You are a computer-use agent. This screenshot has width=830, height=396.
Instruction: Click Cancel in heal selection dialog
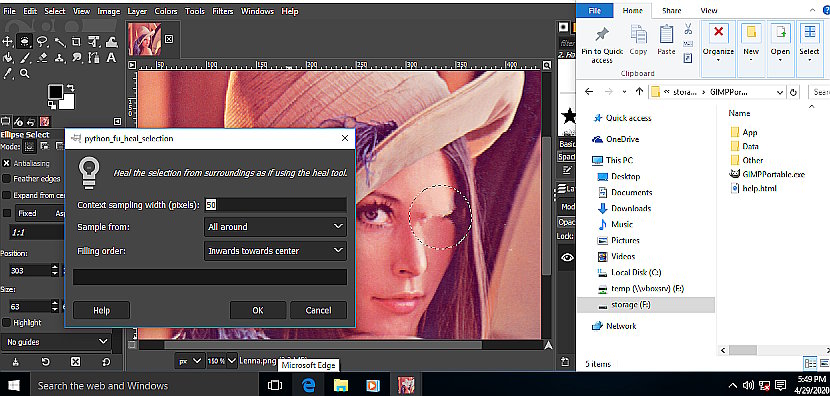click(319, 310)
